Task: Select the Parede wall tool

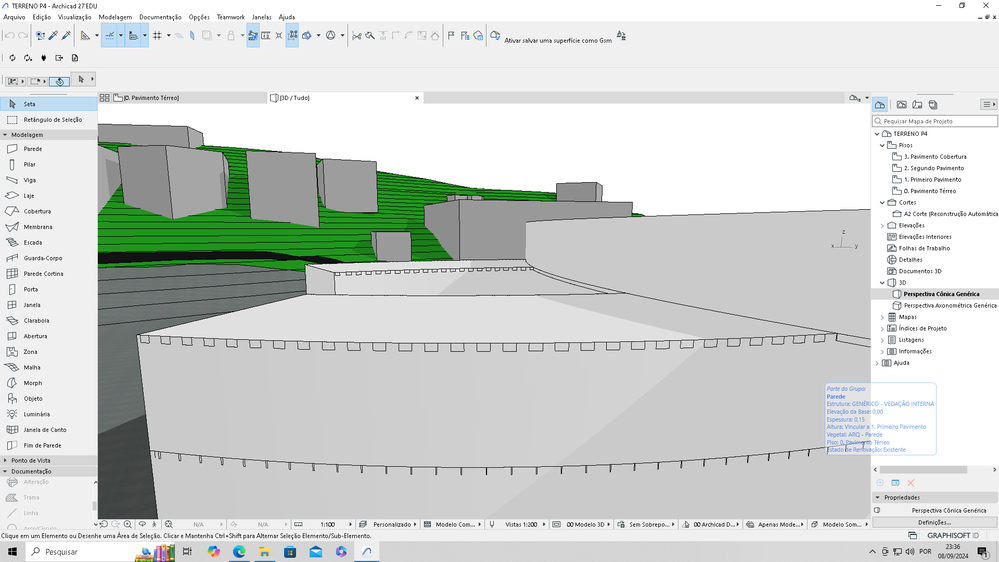Action: click(x=33, y=149)
